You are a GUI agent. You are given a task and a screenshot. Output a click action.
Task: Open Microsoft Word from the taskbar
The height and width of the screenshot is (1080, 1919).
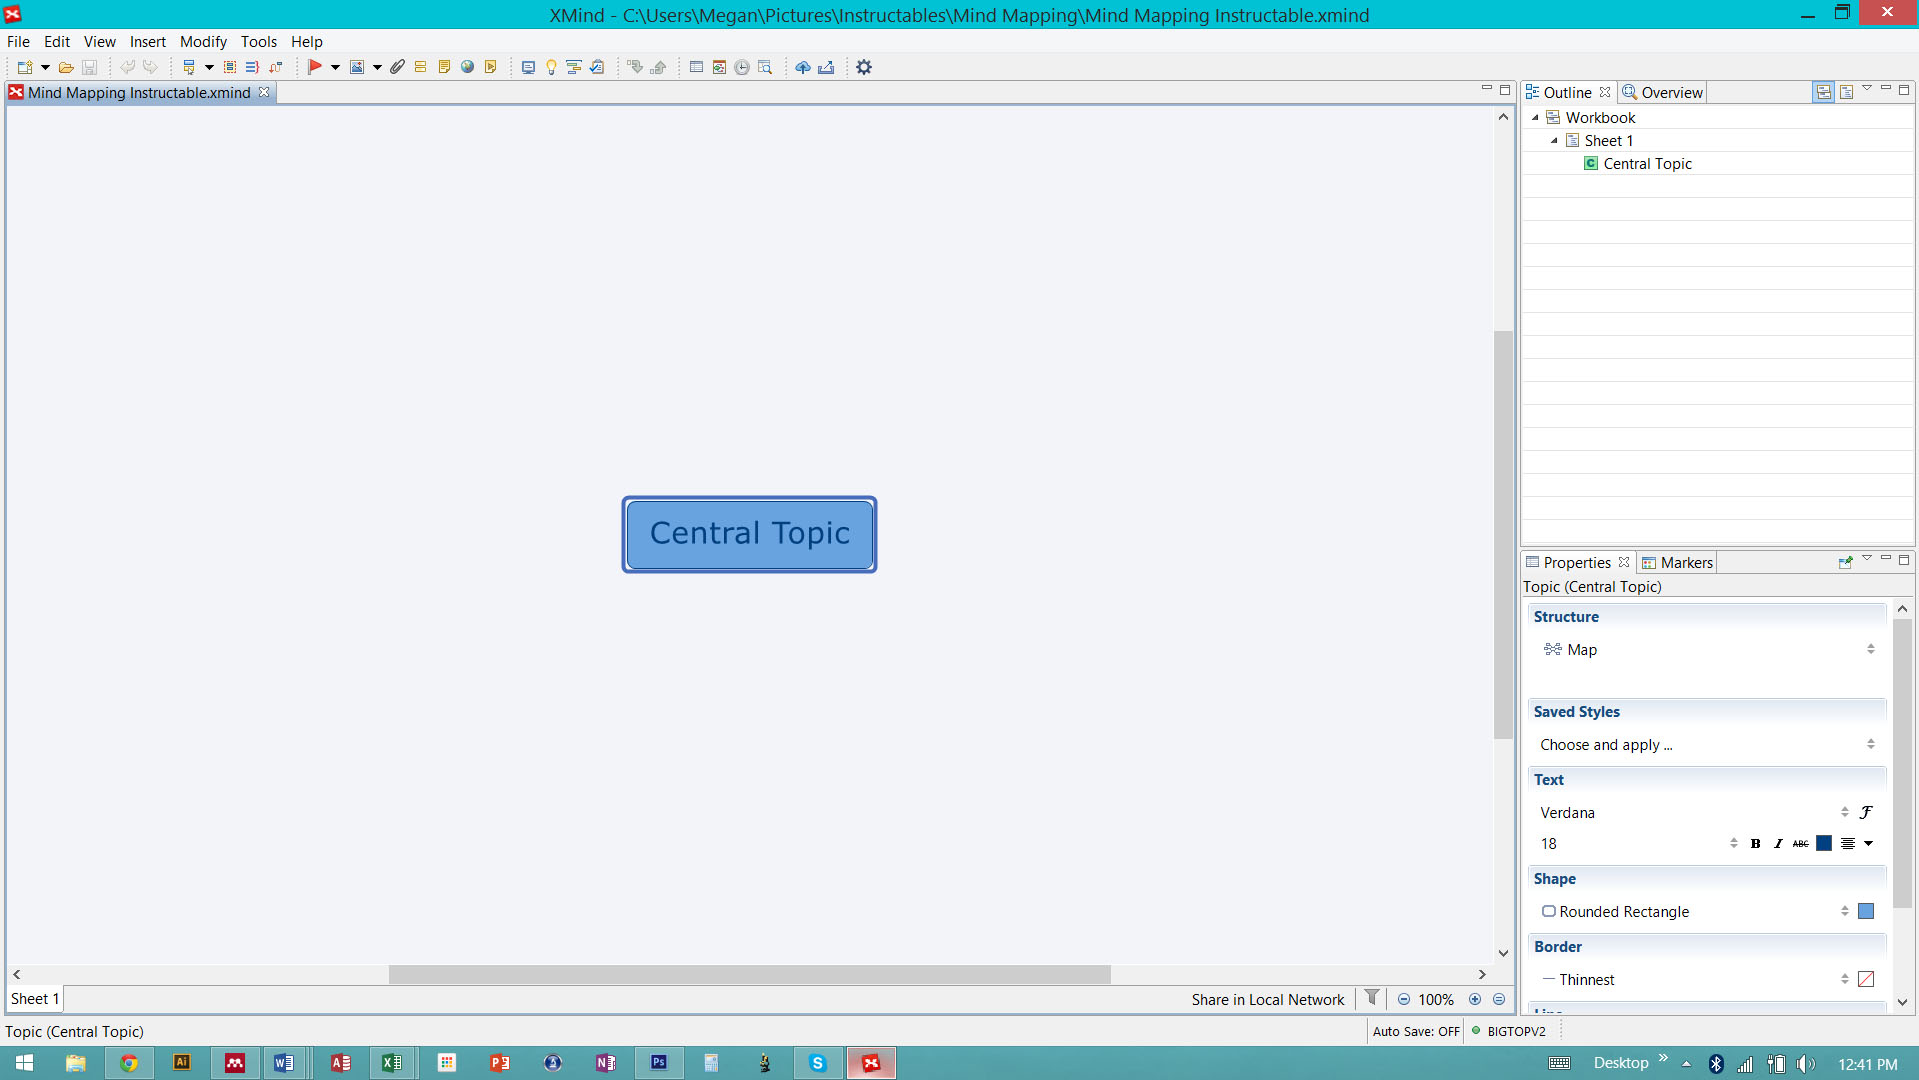click(x=284, y=1063)
